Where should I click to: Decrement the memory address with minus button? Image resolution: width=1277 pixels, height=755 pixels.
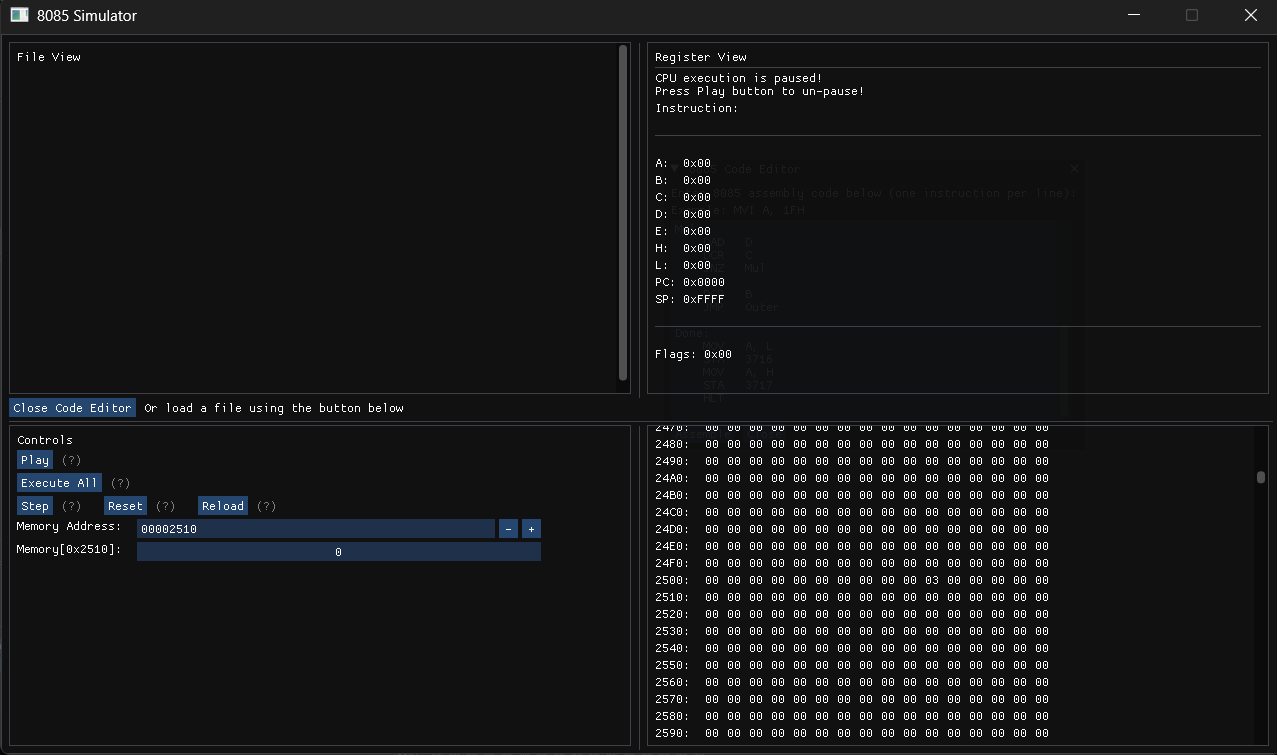[508, 529]
